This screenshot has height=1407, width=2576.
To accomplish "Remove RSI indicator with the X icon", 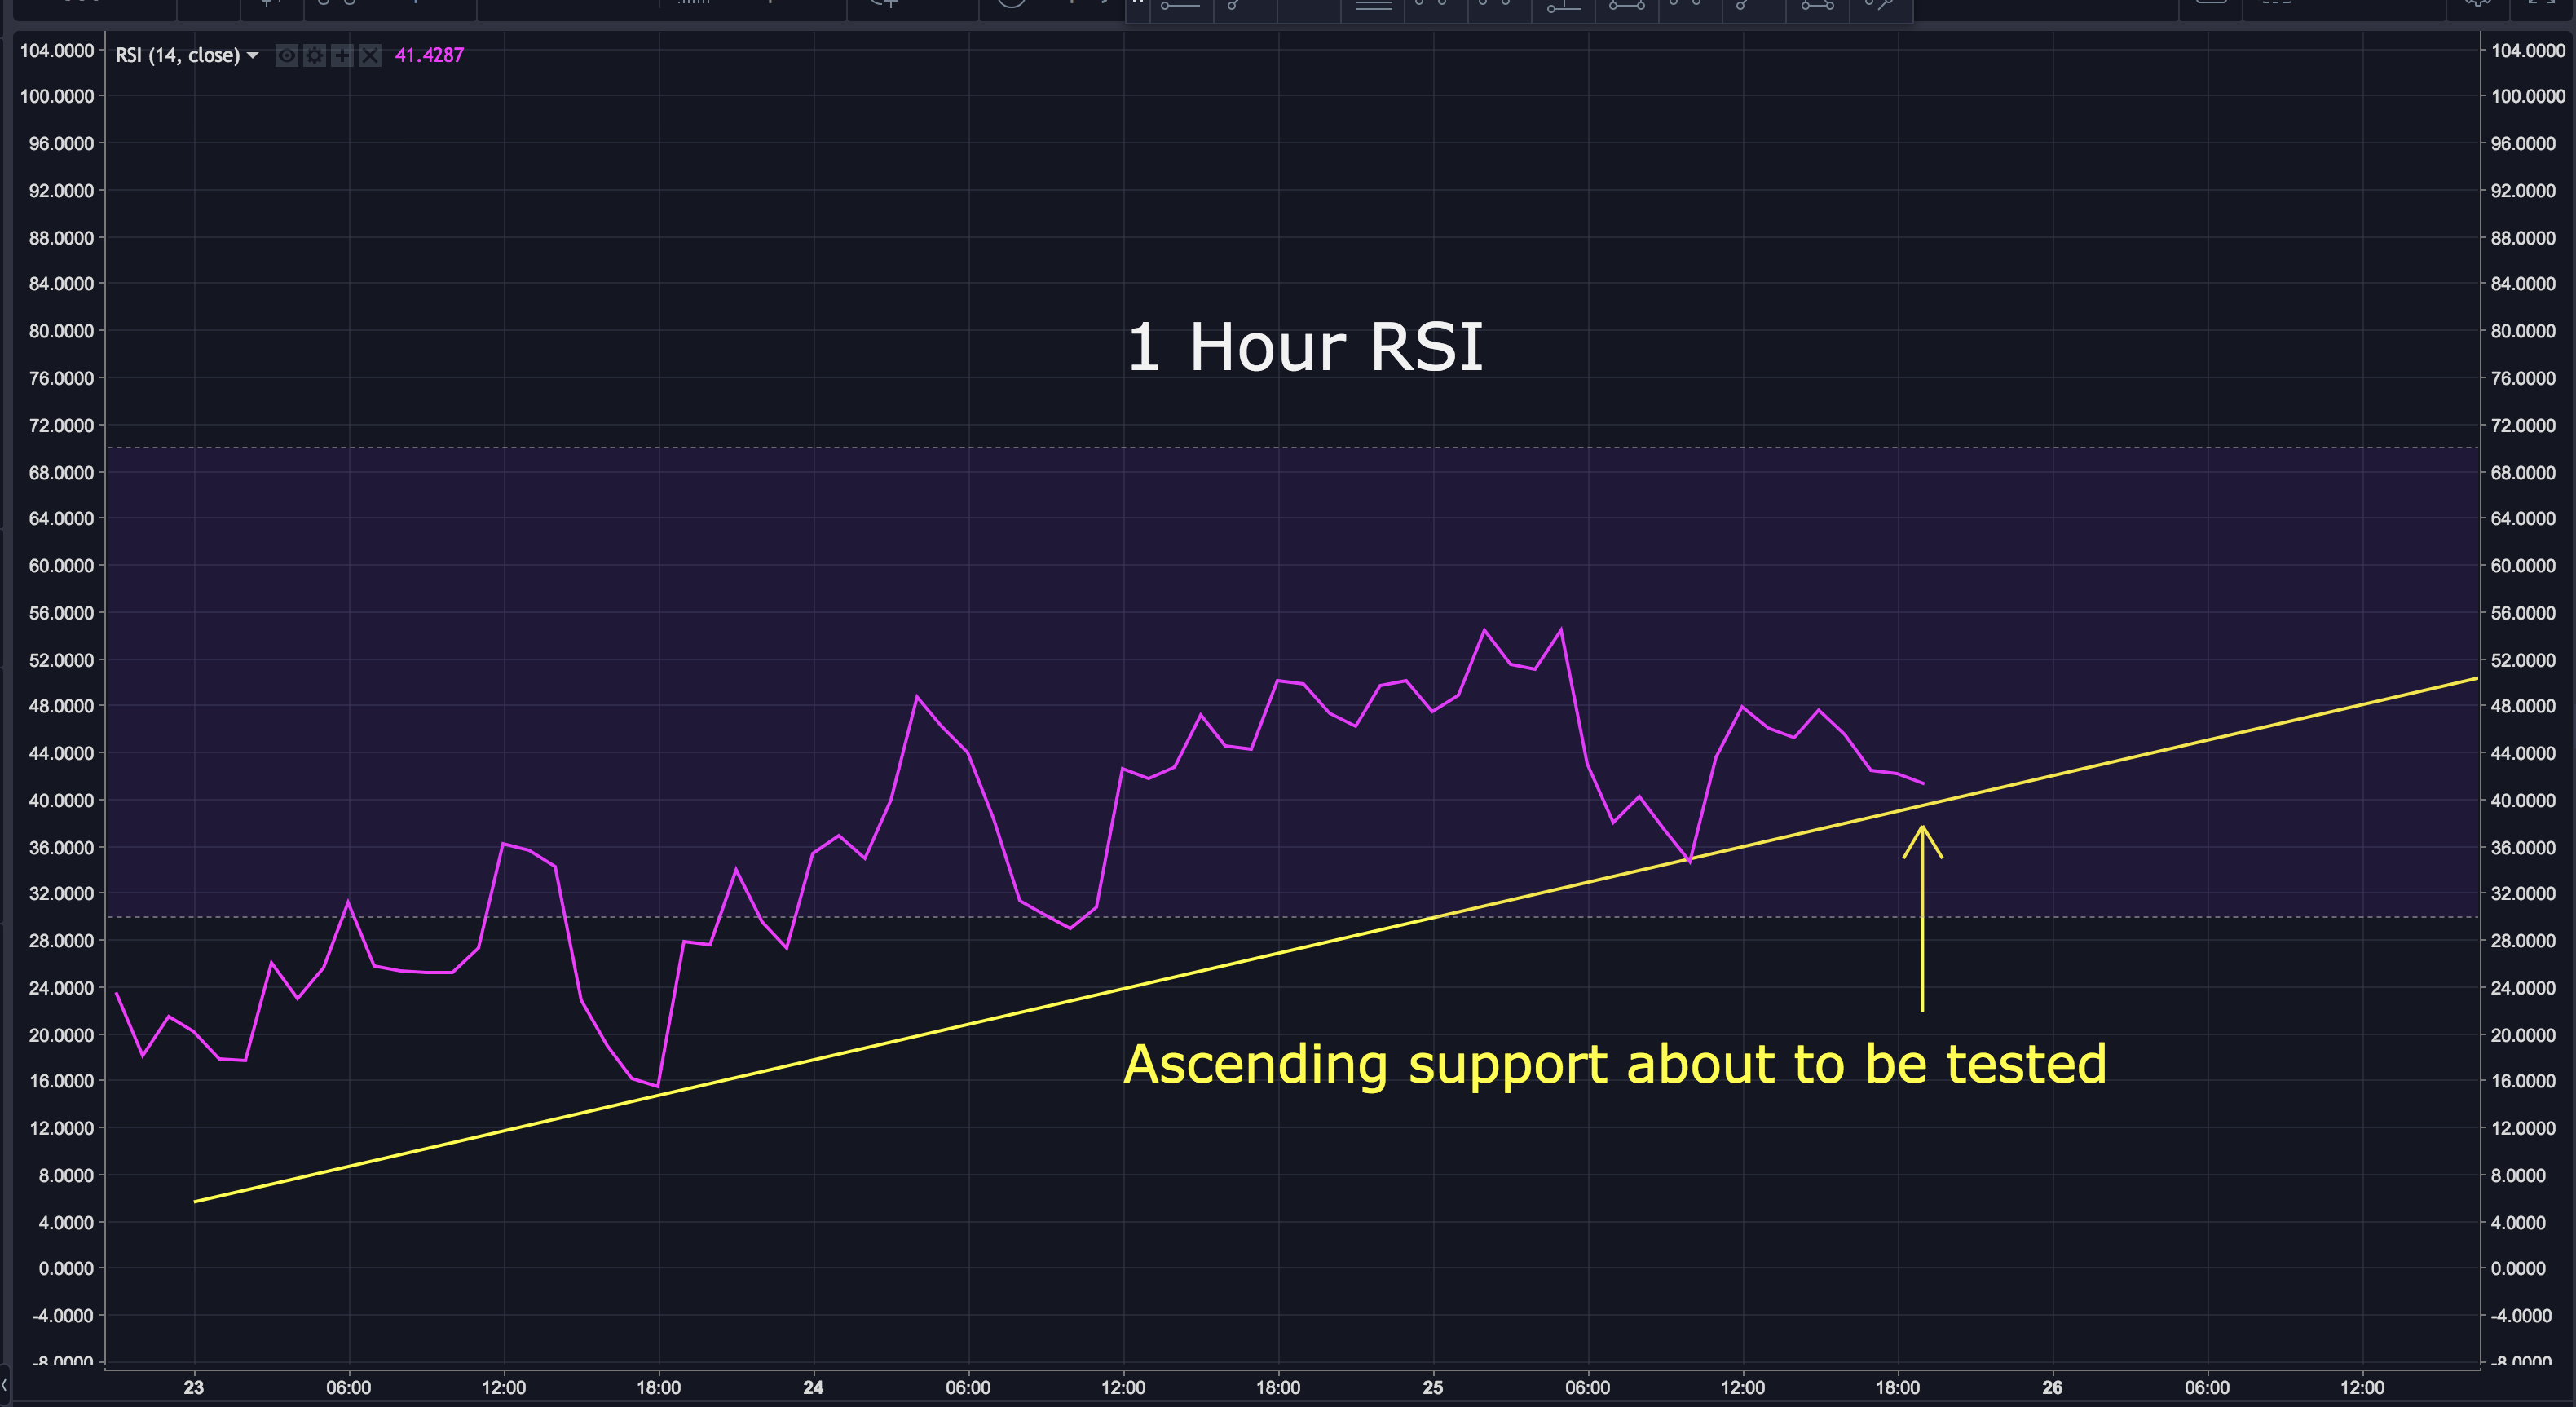I will click(x=370, y=56).
